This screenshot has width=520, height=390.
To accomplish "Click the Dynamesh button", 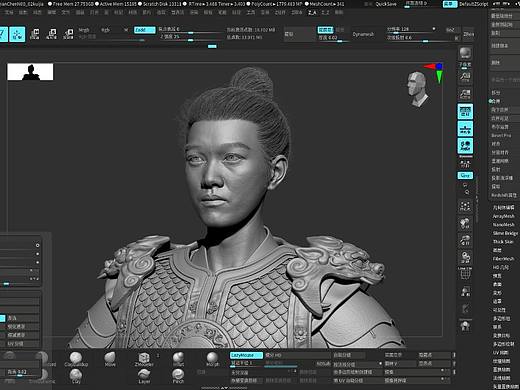I will [x=363, y=34].
